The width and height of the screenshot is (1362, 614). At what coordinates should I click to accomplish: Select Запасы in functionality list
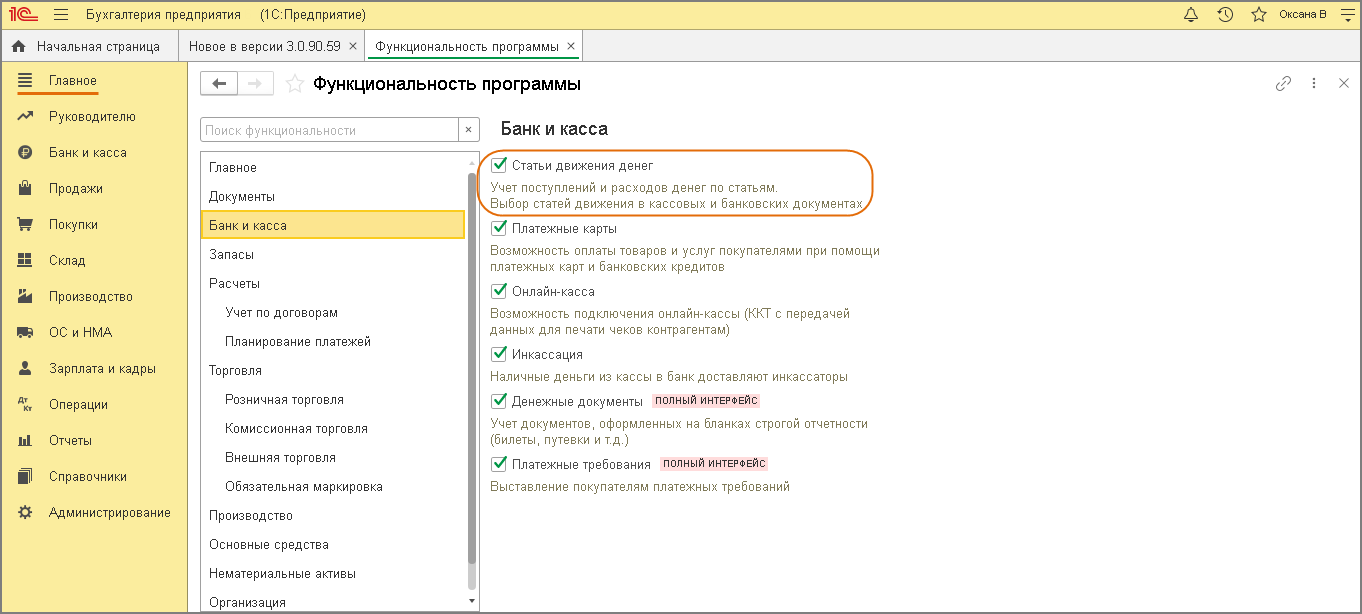click(x=333, y=254)
